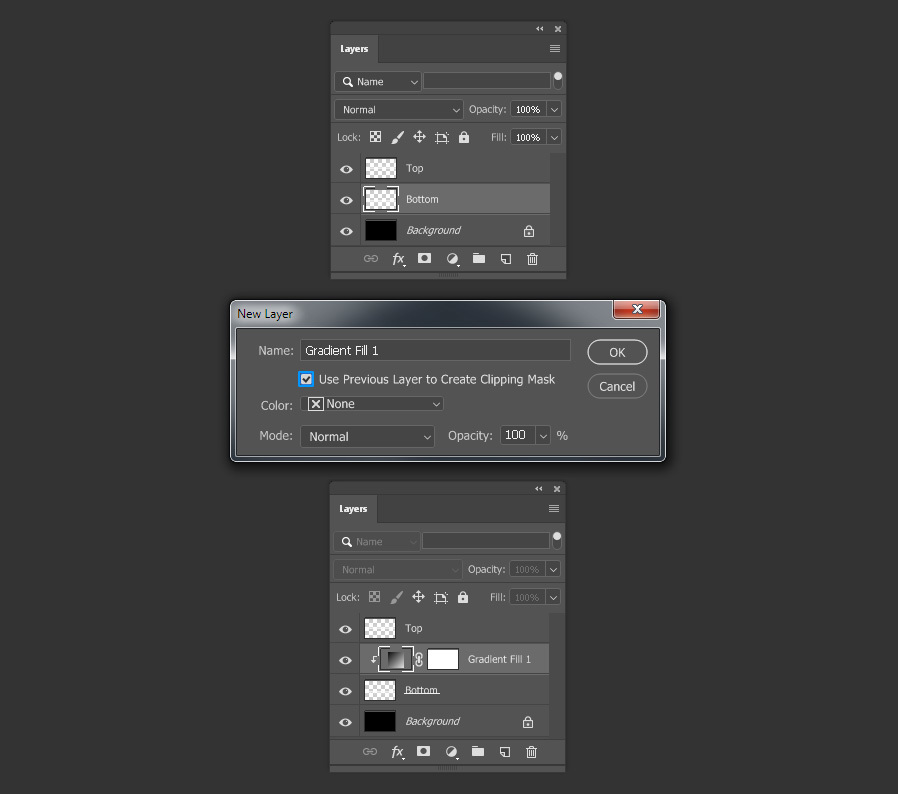Lock artboard nesting icon in top panel
The height and width of the screenshot is (794, 898).
(442, 137)
